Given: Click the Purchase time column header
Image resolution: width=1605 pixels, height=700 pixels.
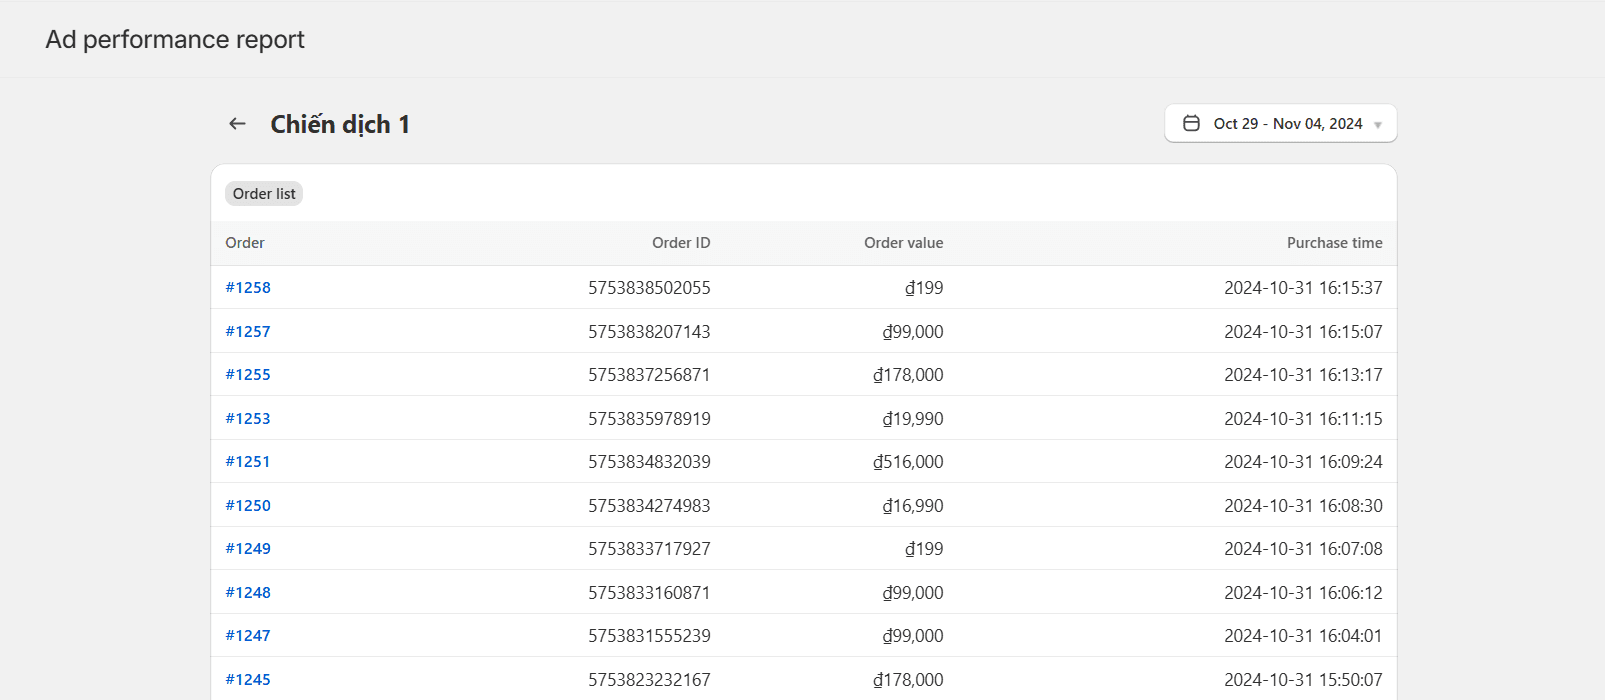Looking at the screenshot, I should (1334, 243).
